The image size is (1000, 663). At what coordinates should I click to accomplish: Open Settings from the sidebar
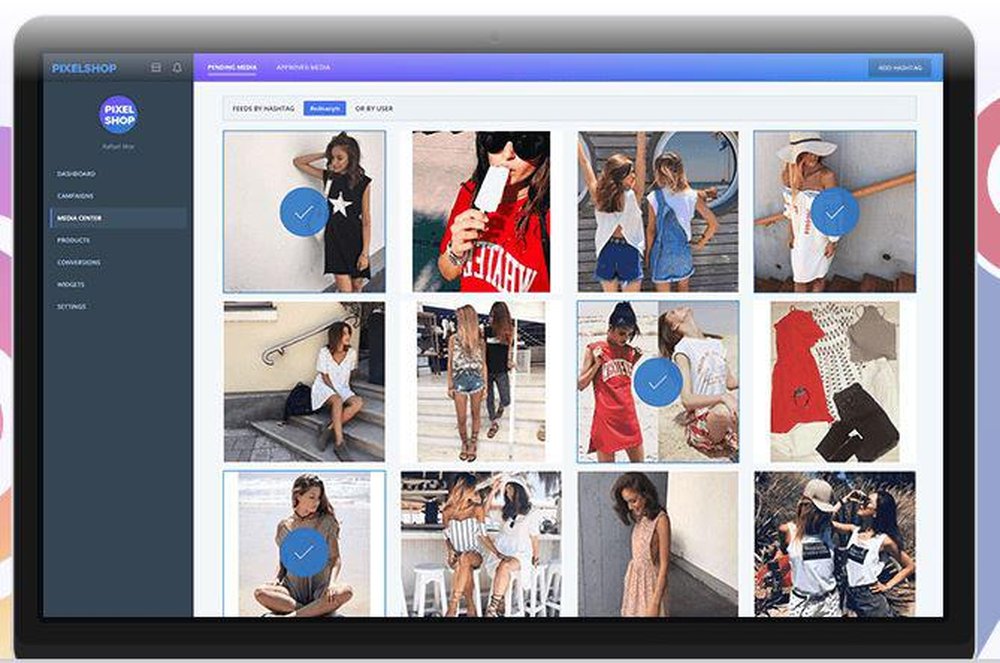tap(68, 307)
